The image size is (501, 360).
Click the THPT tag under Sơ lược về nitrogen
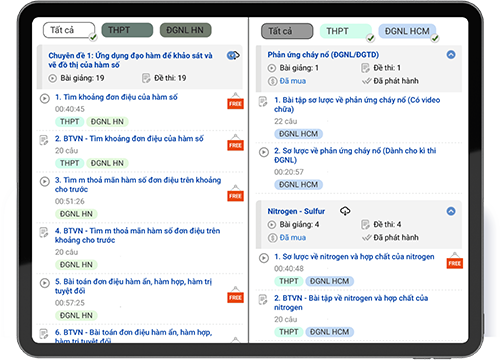[x=288, y=281]
